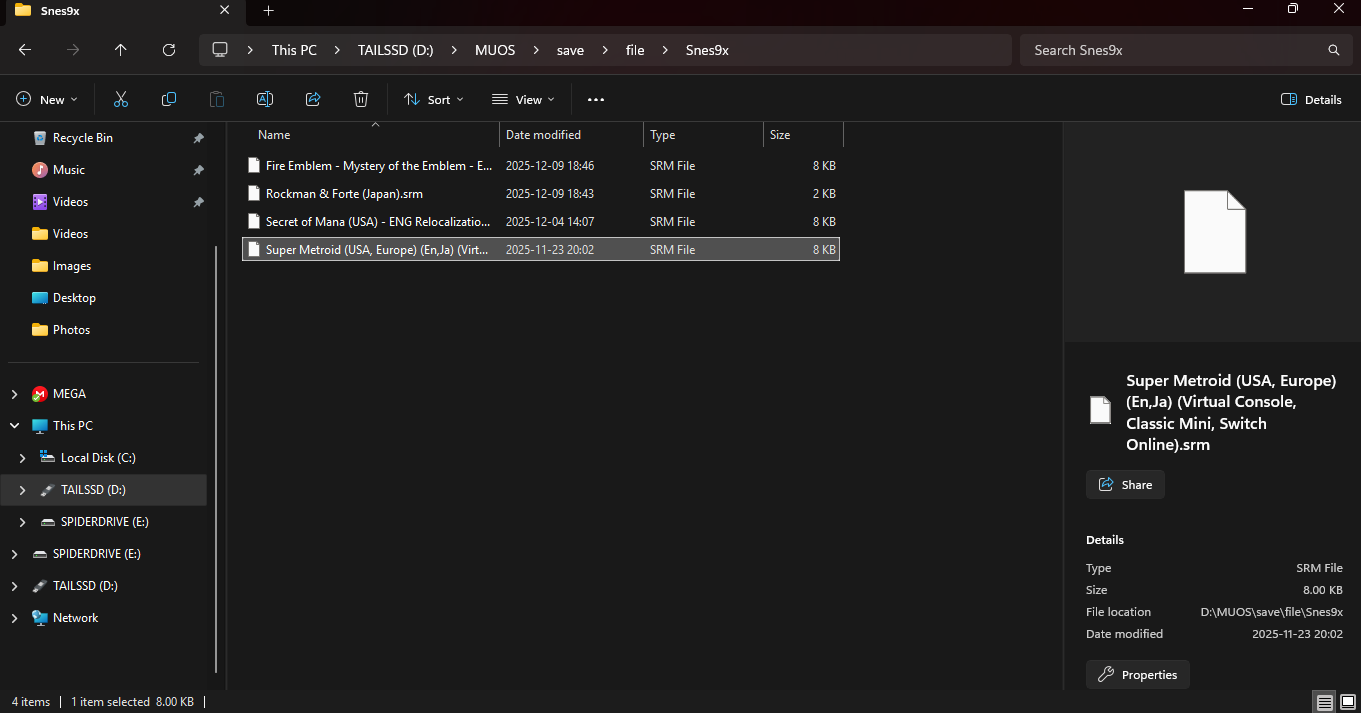This screenshot has height=713, width=1361.
Task: Click the Rename icon in toolbar
Action: [x=265, y=99]
